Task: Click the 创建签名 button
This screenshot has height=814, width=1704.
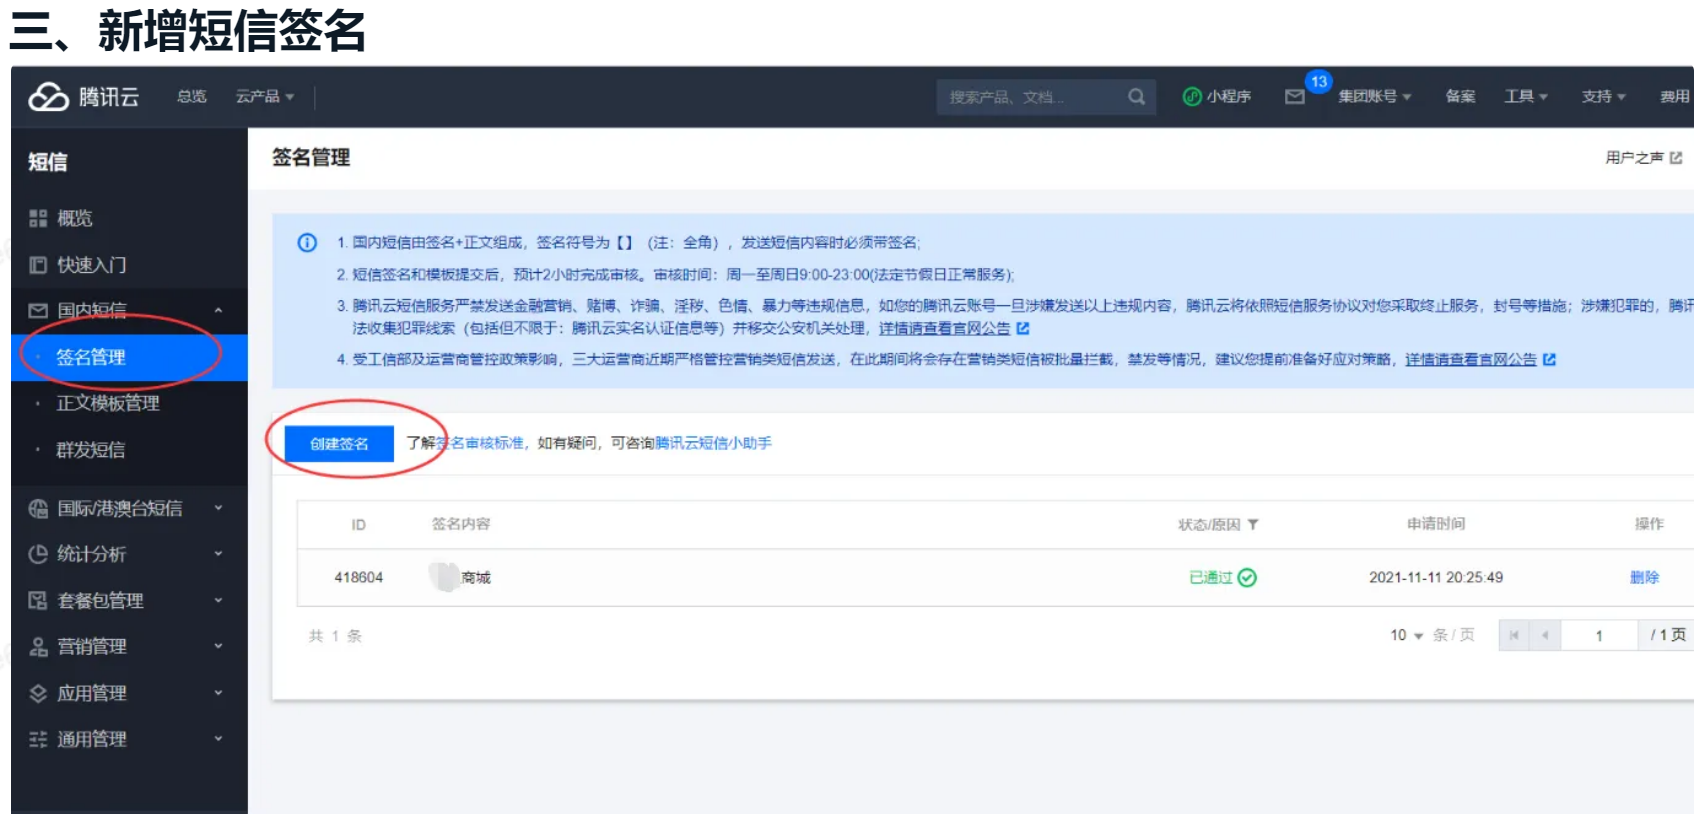Action: pyautogui.click(x=339, y=443)
